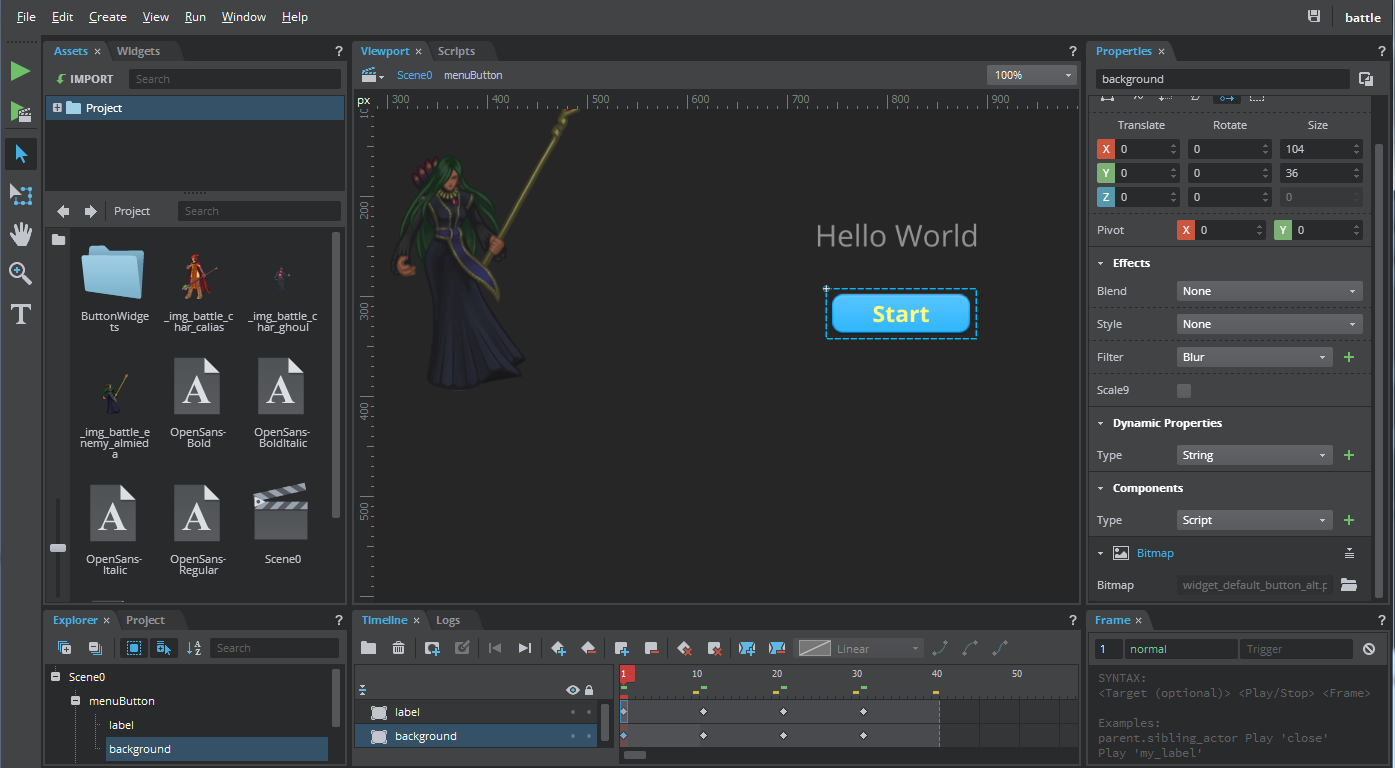The image size is (1395, 768).
Task: Toggle visibility dot for label layer
Action: point(573,712)
